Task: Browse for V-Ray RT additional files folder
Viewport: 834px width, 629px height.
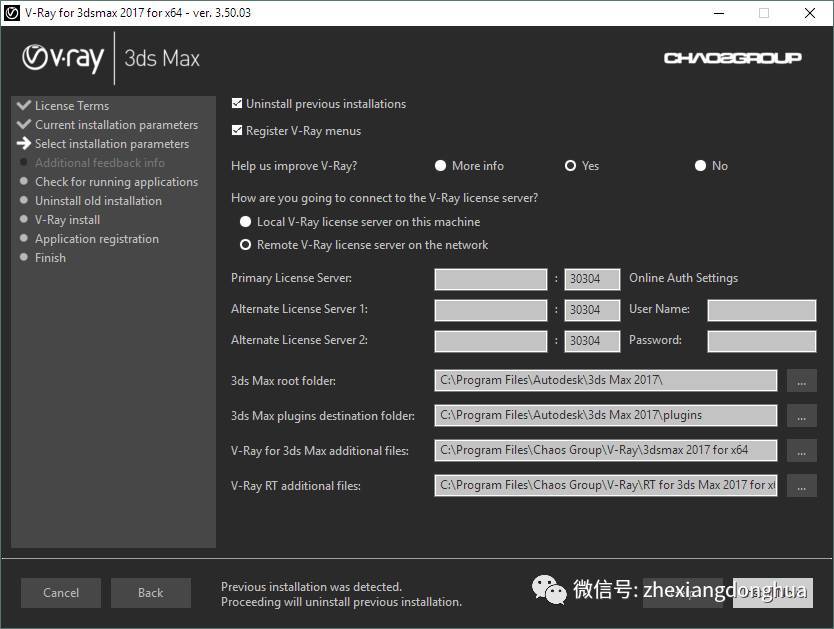Action: coord(802,486)
